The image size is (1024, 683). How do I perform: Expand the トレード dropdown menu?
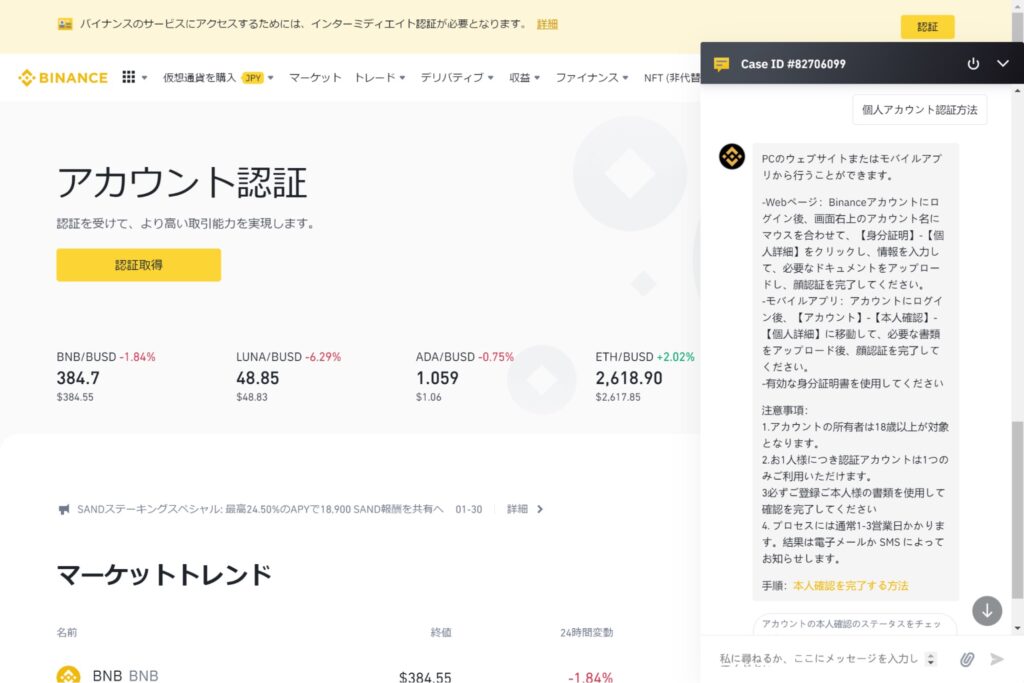click(379, 78)
